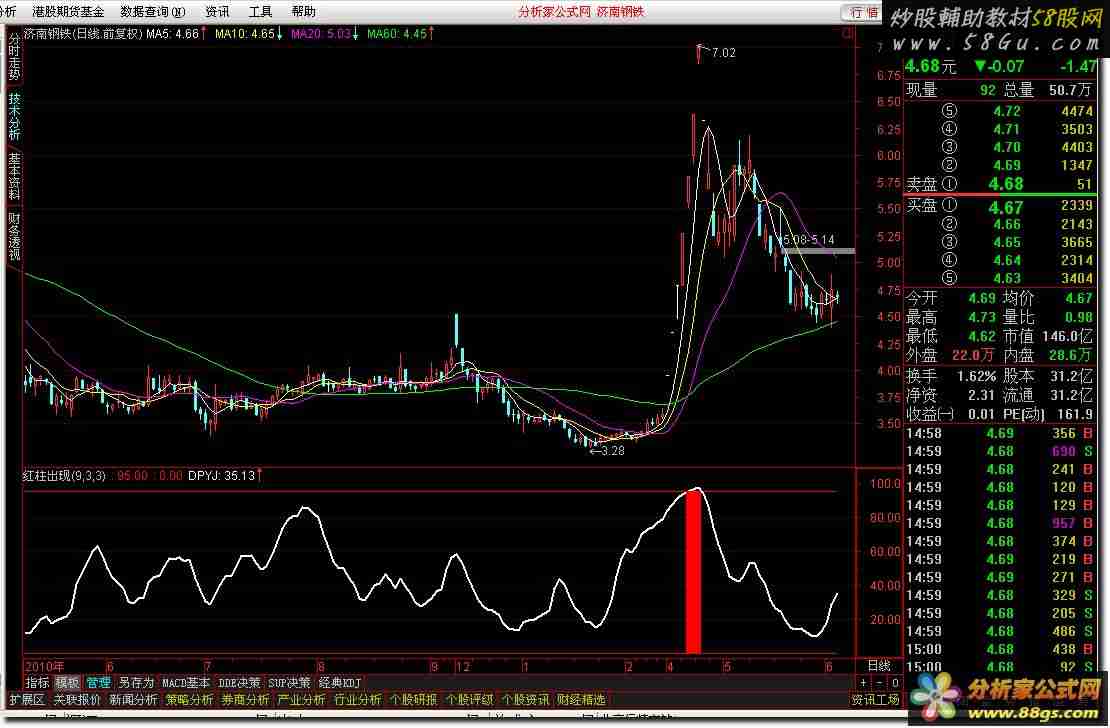Viewport: 1110px width, 728px height.
Task: Open the 新闻分析 bottom tab
Action: tap(133, 700)
